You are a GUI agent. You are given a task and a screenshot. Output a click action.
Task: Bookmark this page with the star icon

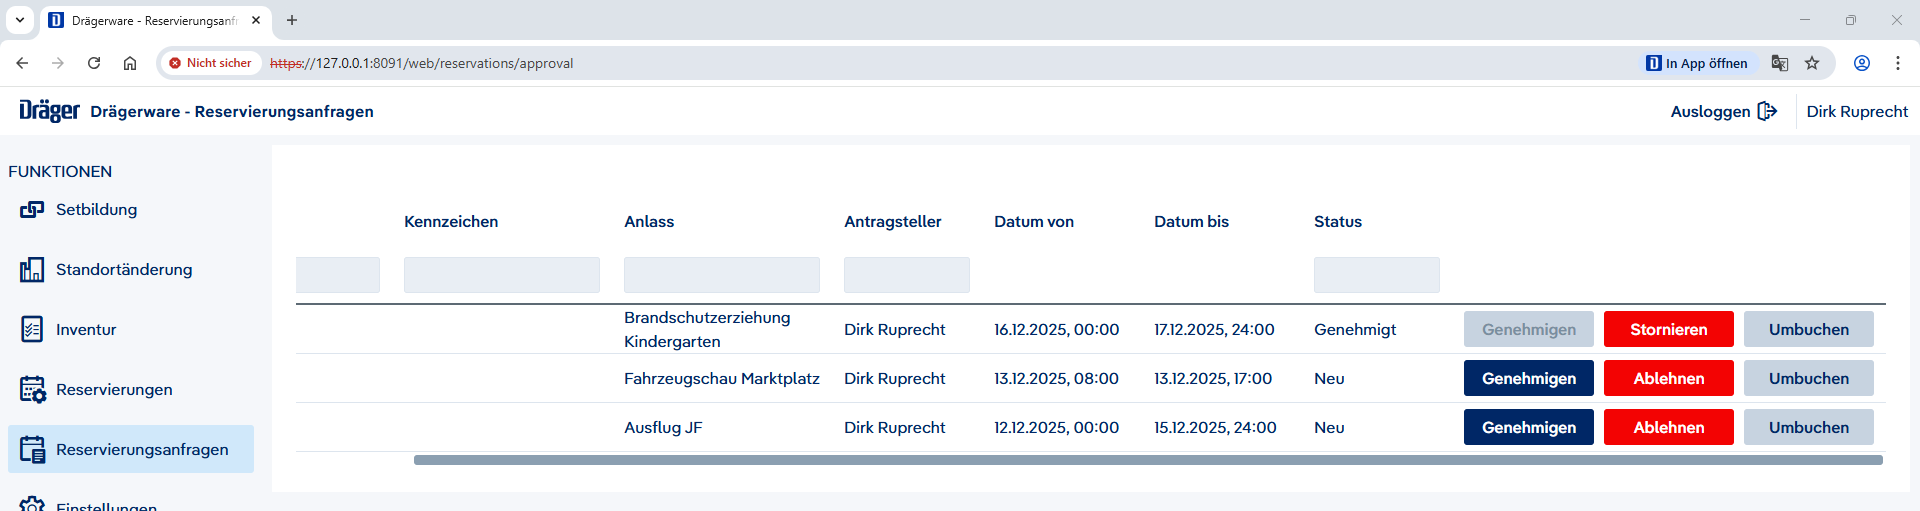click(x=1812, y=63)
